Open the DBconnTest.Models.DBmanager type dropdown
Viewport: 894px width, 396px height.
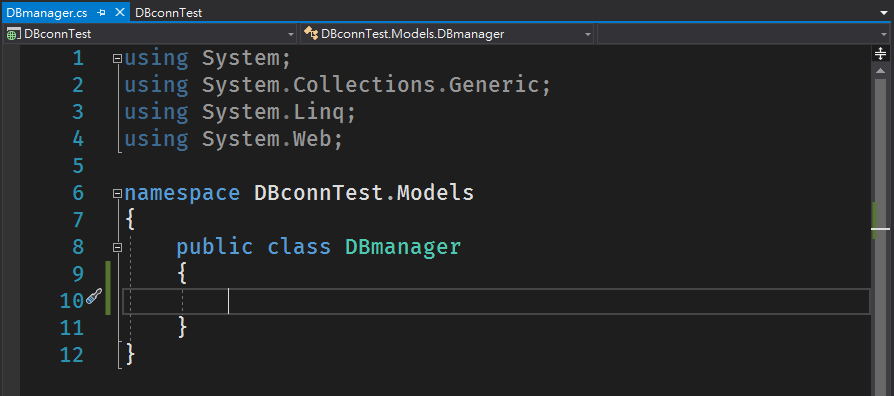point(588,35)
